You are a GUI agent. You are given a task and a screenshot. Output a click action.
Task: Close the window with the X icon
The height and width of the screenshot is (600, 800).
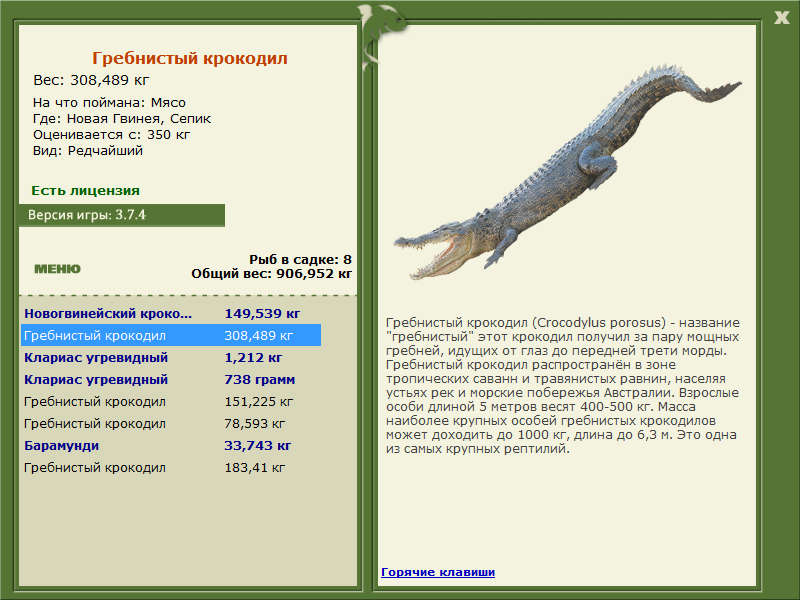pos(781,18)
